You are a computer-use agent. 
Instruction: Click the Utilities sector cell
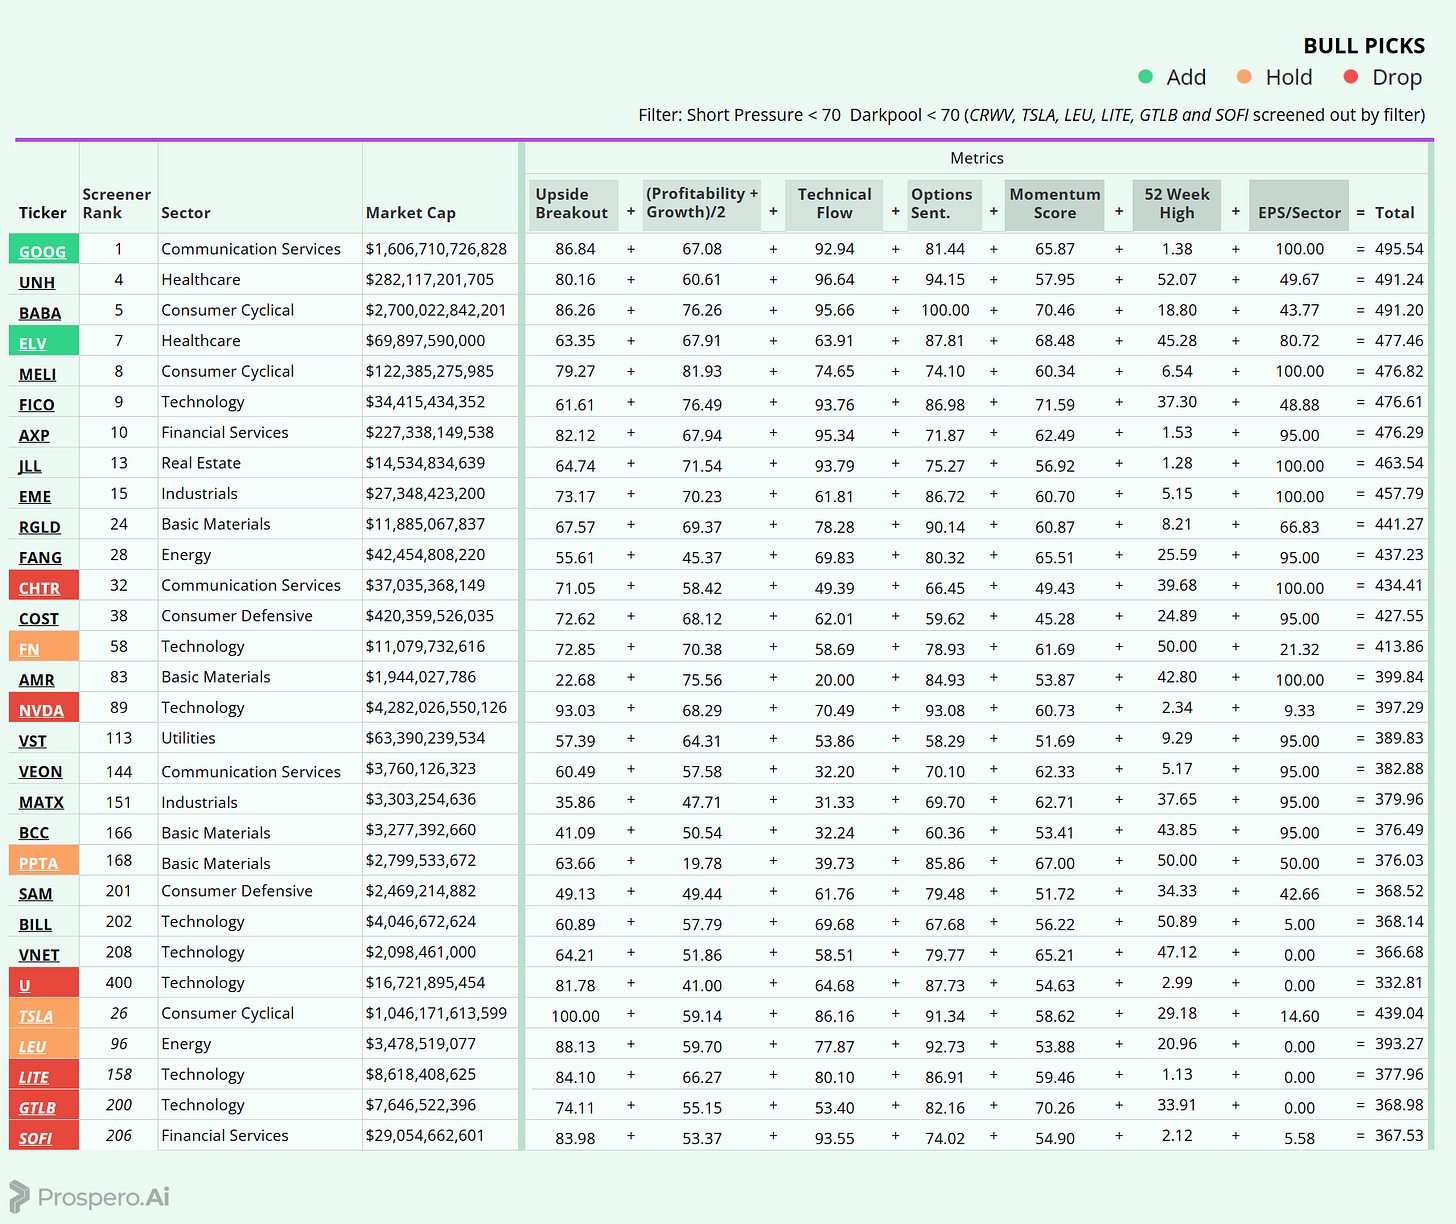(x=188, y=738)
